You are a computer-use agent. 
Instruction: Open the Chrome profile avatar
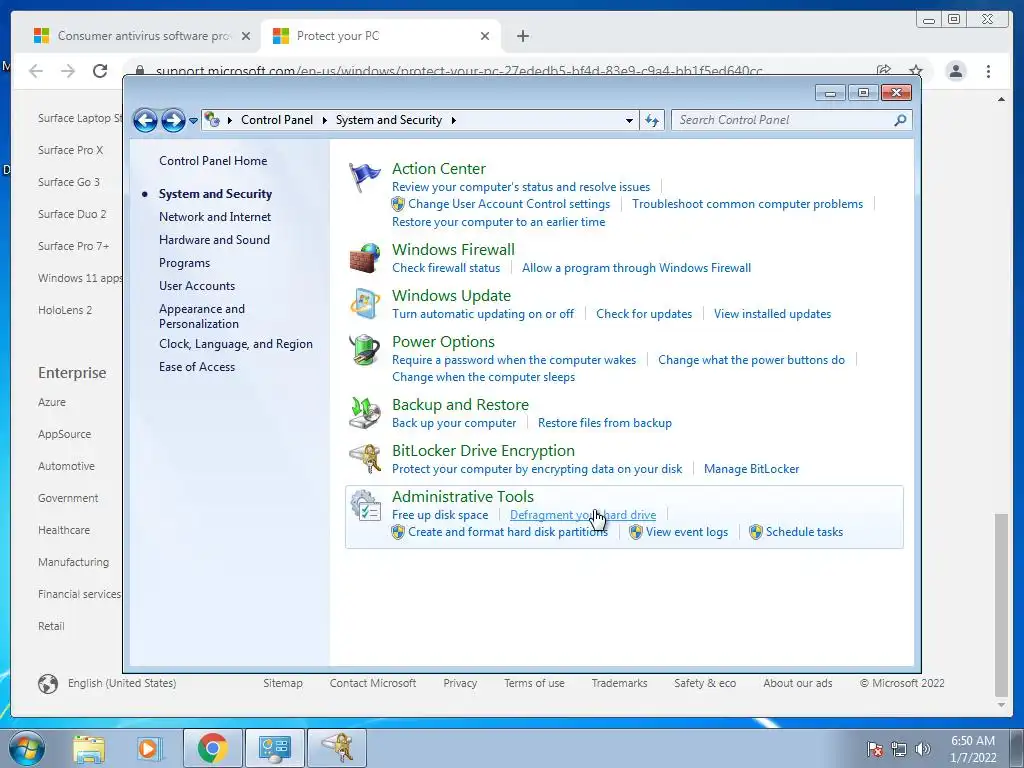[x=955, y=71]
